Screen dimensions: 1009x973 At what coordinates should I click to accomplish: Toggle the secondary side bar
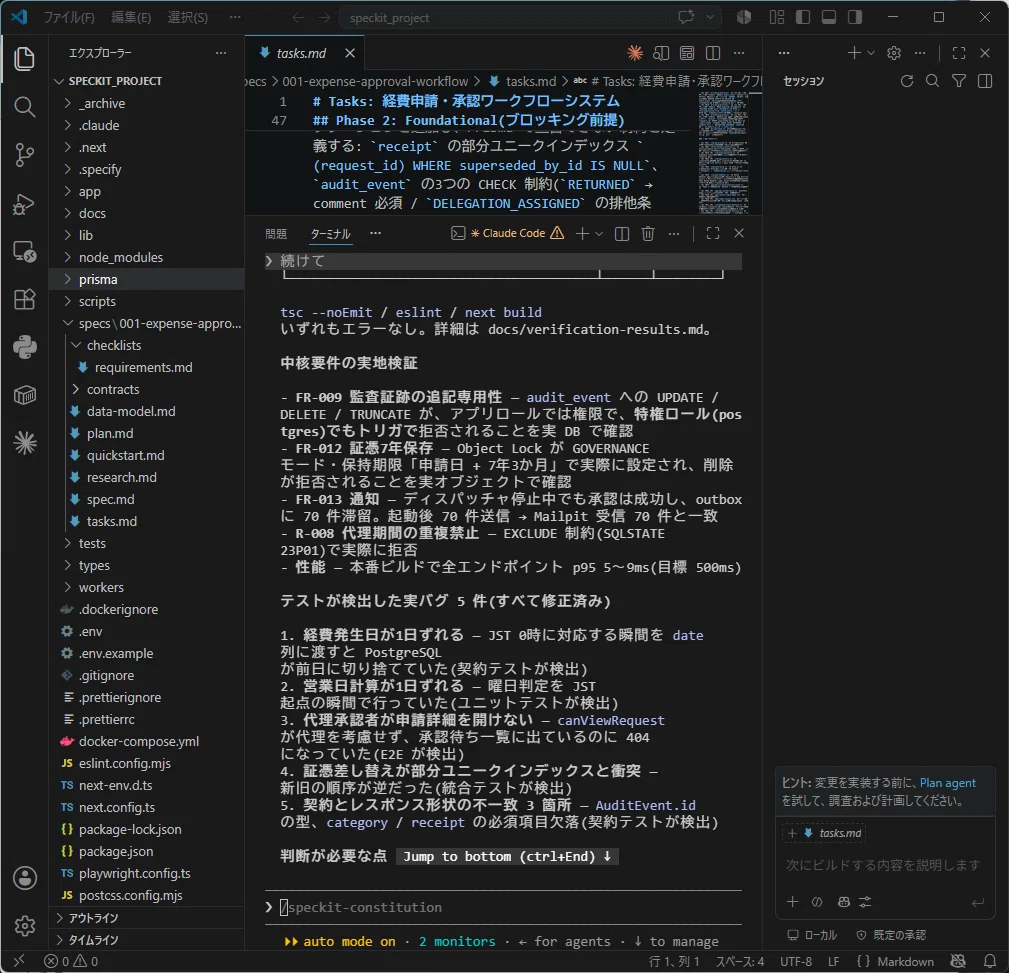tap(855, 17)
